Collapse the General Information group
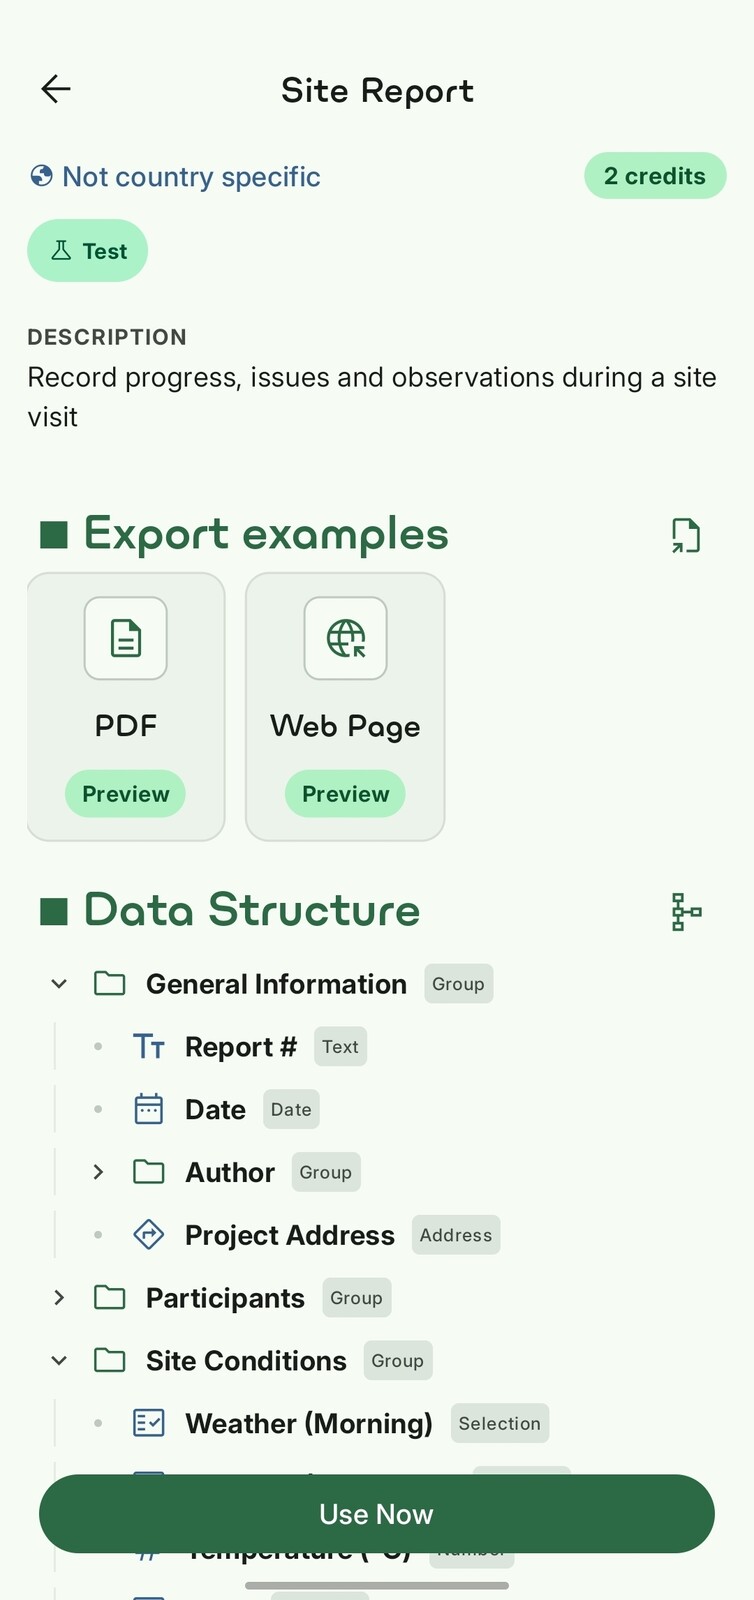Viewport: 754px width, 1600px height. (58, 983)
